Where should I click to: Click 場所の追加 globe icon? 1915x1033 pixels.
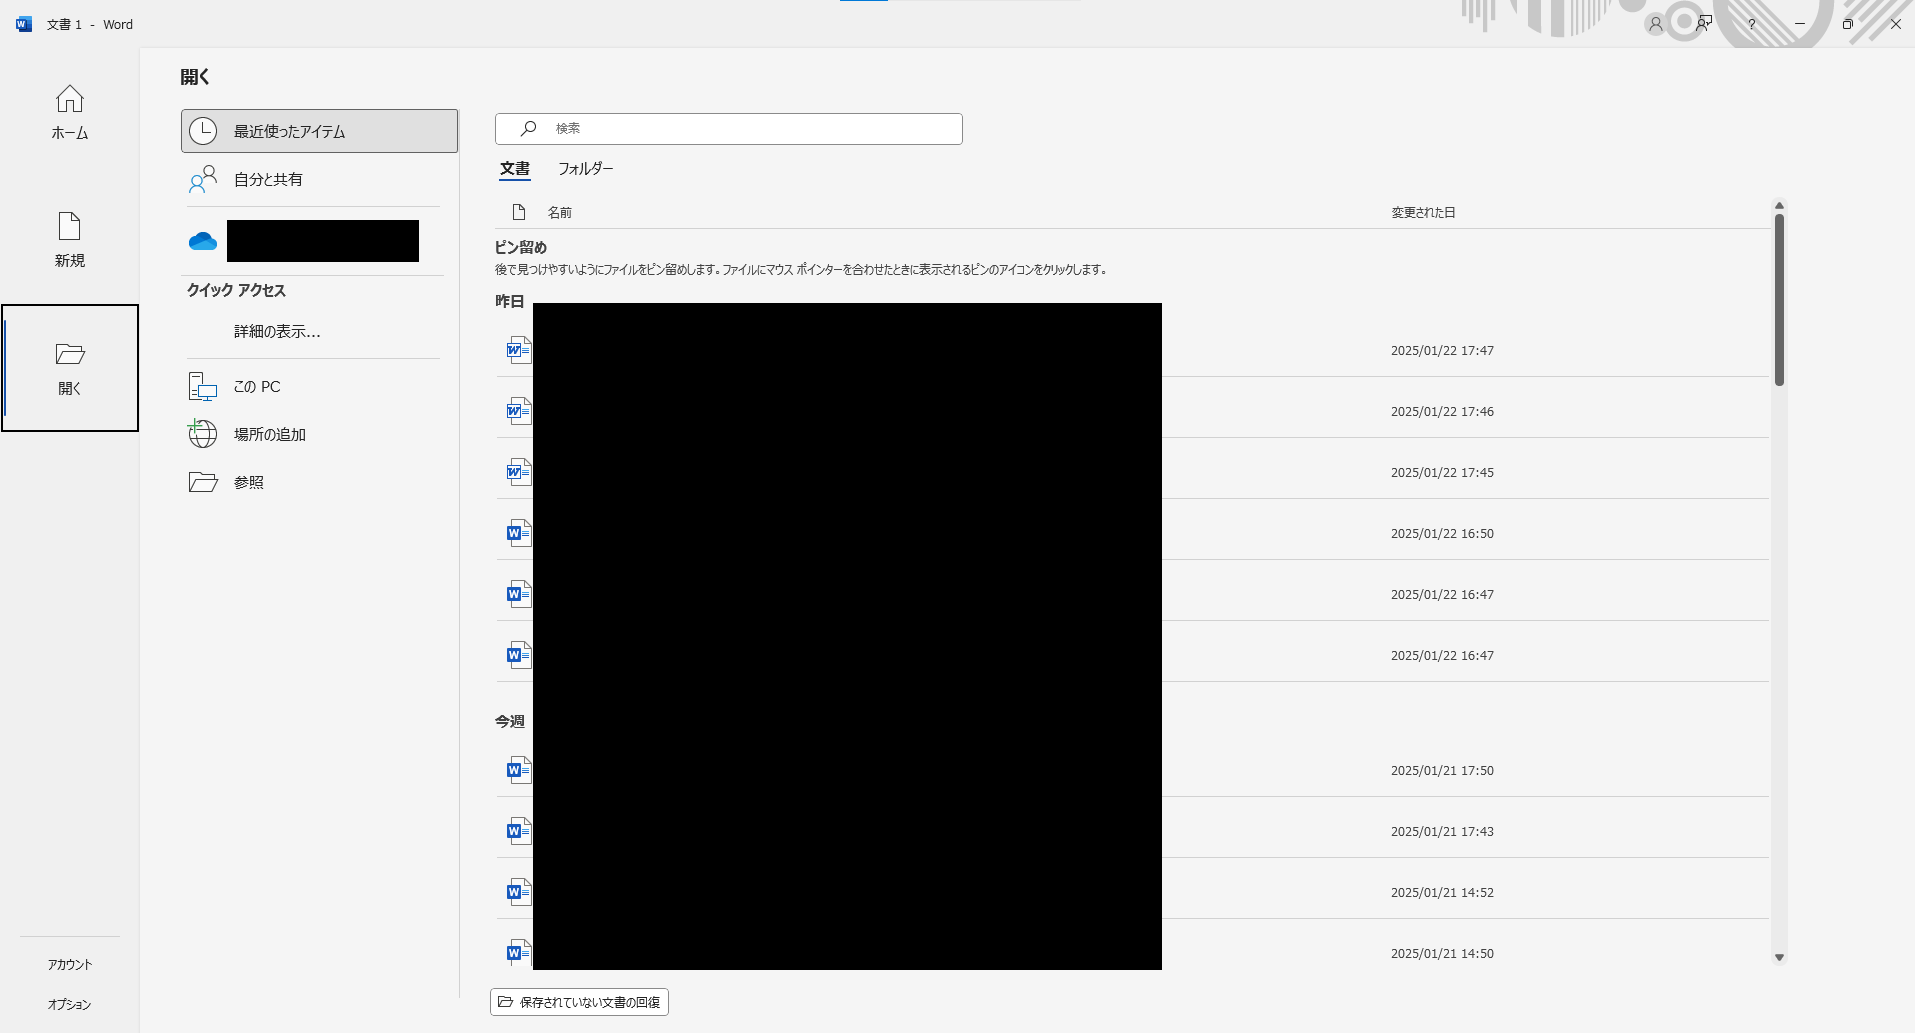click(x=203, y=434)
